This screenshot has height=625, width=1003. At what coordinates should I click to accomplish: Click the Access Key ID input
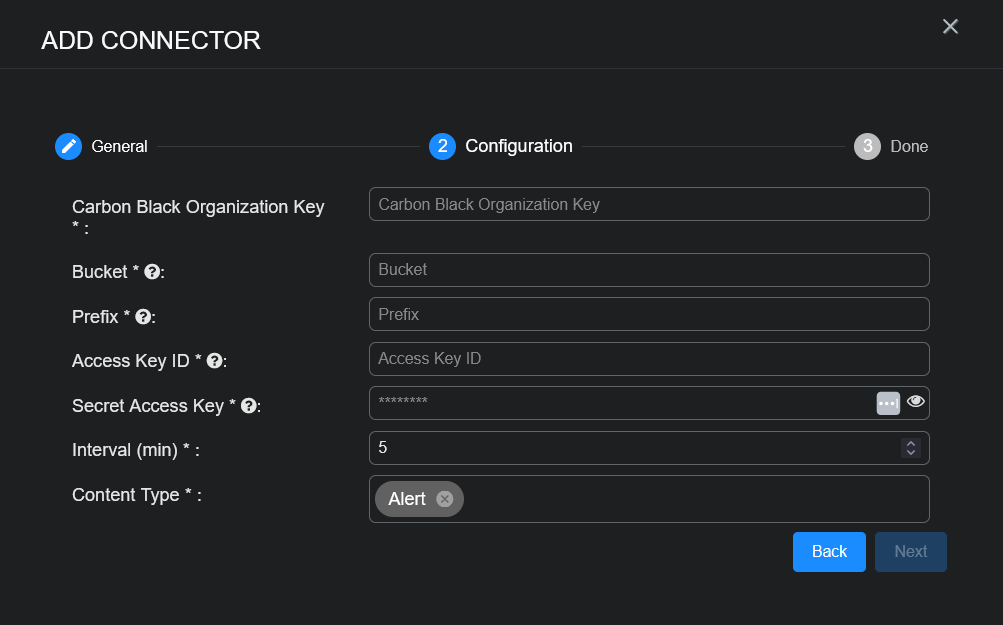pyautogui.click(x=648, y=359)
